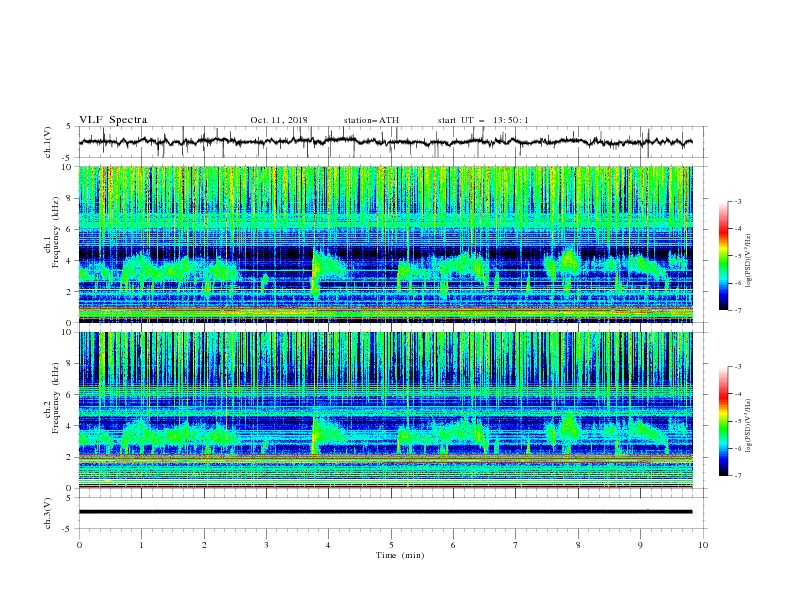The height and width of the screenshot is (612, 792).
Task: Click the "station=ATH" header label
Action: click(371, 120)
